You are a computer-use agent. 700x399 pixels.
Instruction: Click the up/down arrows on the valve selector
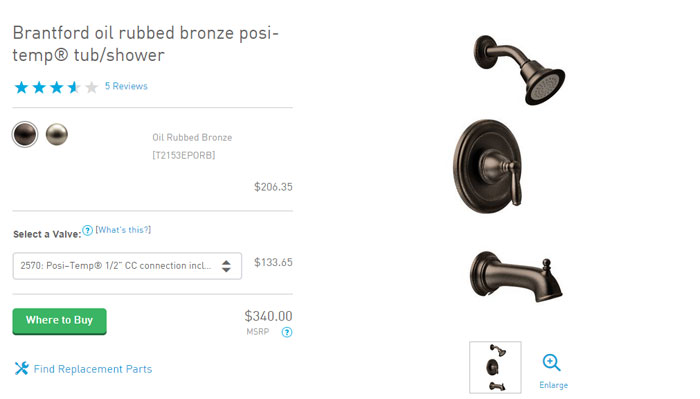click(x=226, y=266)
